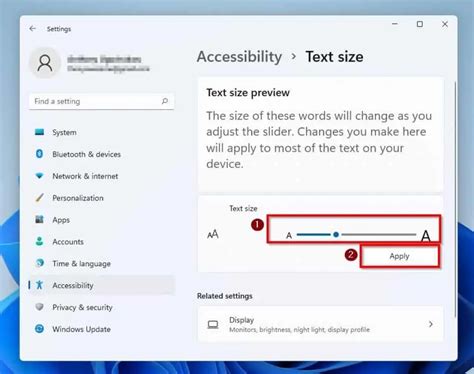
Task: Click the Accessibility figure icon
Action: point(39,285)
